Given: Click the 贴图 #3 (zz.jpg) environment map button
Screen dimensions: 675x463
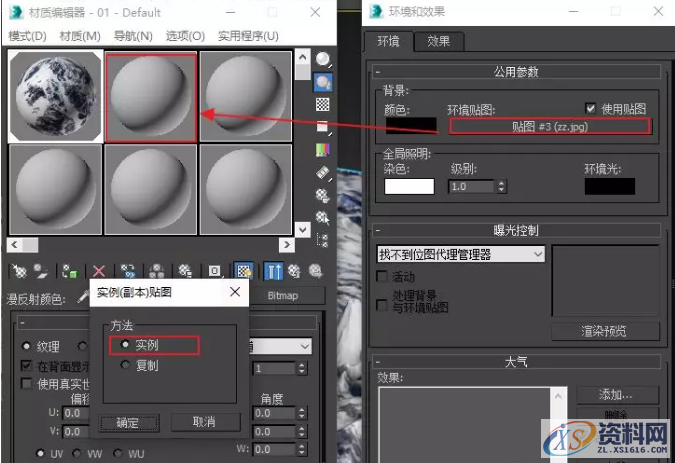Looking at the screenshot, I should pos(550,127).
